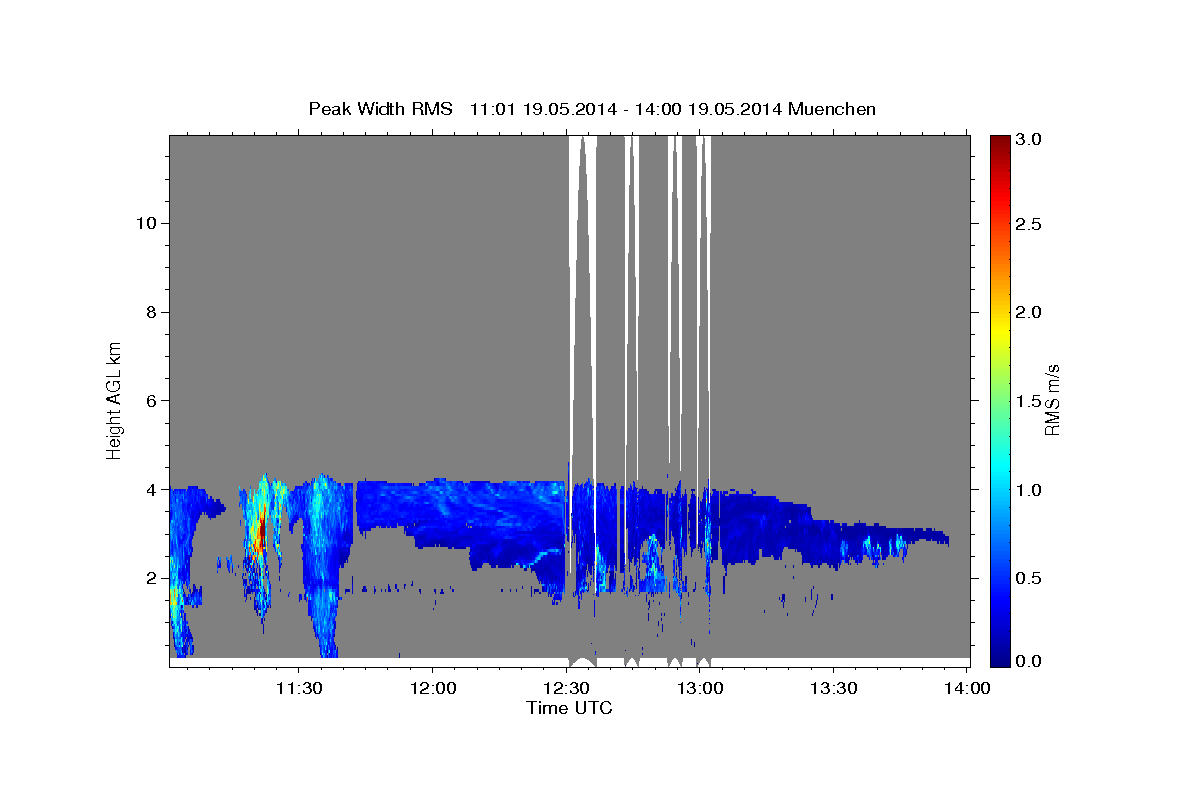Click the colorbar value '0.0'
This screenshot has width=1200, height=800.
[1031, 661]
